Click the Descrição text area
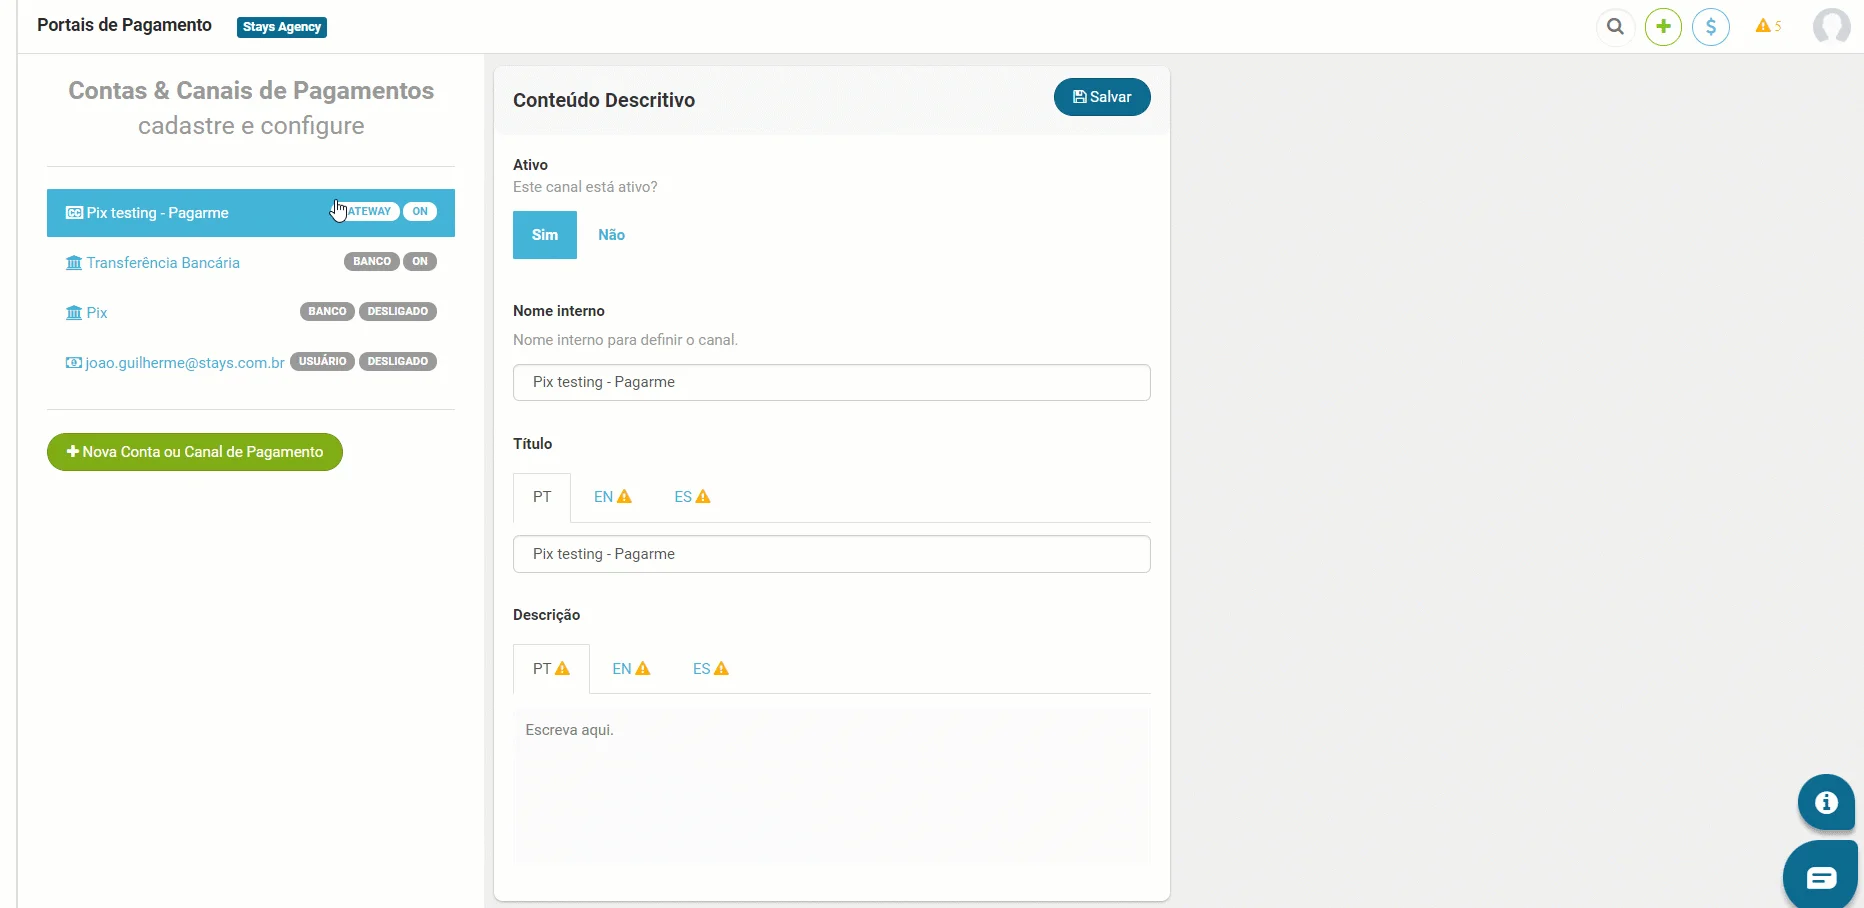The width and height of the screenshot is (1864, 908). point(831,785)
